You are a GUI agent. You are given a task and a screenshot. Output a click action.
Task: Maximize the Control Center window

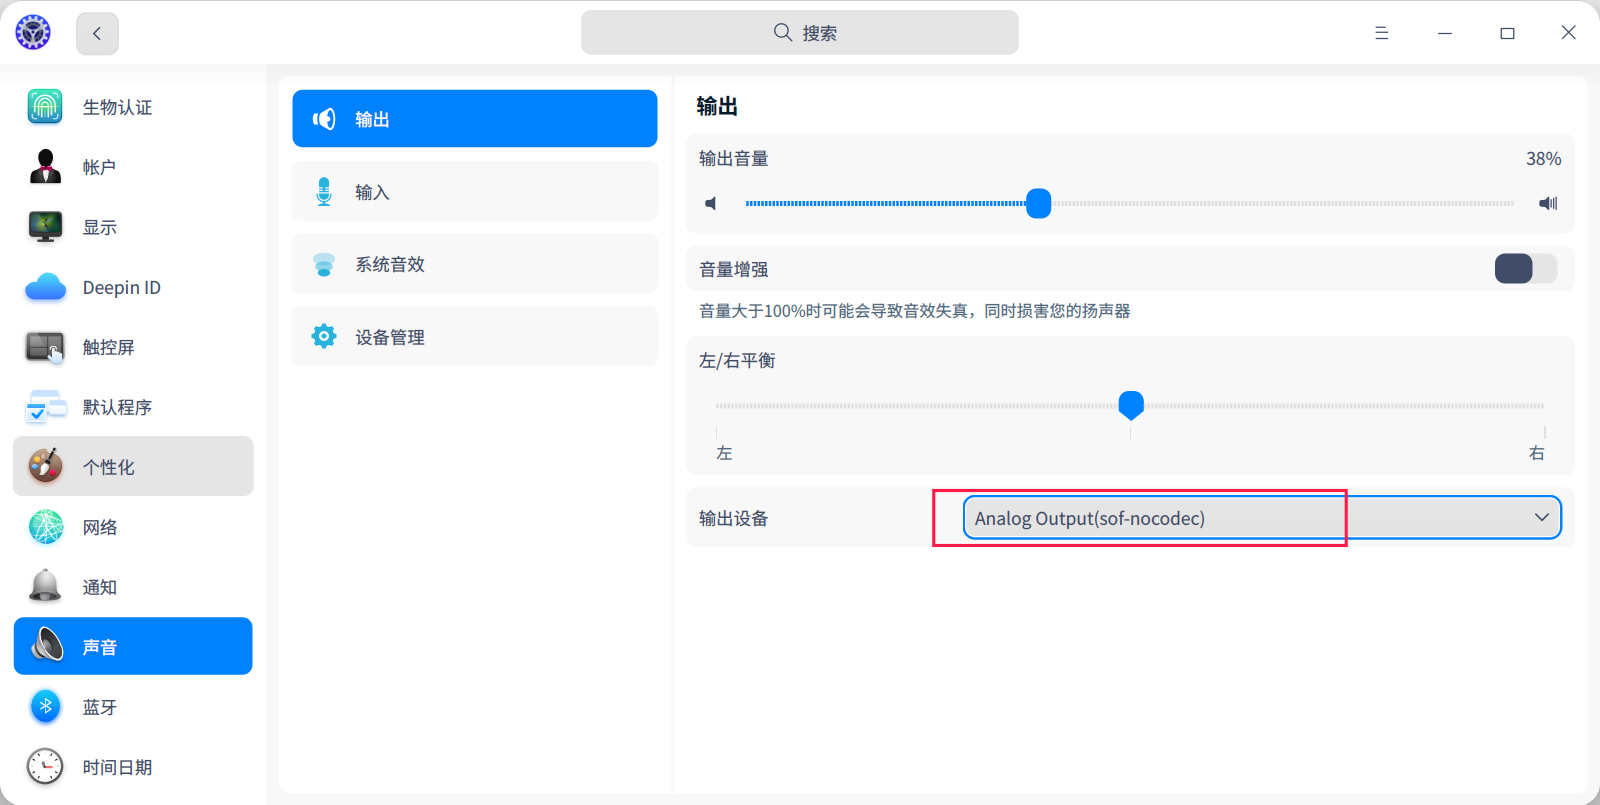pyautogui.click(x=1507, y=33)
